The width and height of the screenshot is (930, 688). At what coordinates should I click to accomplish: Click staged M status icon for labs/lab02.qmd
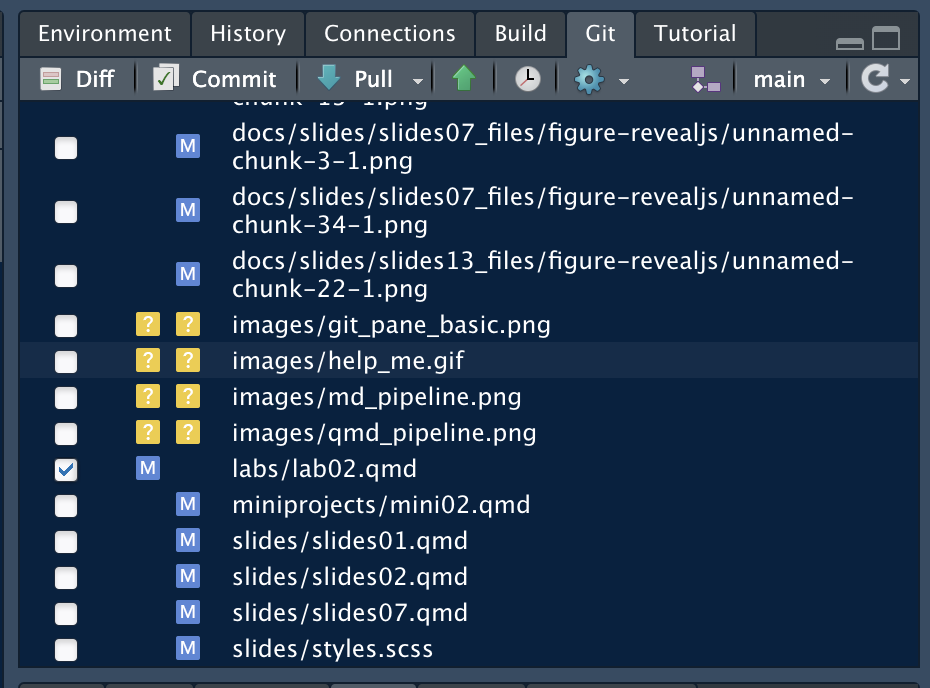147,469
